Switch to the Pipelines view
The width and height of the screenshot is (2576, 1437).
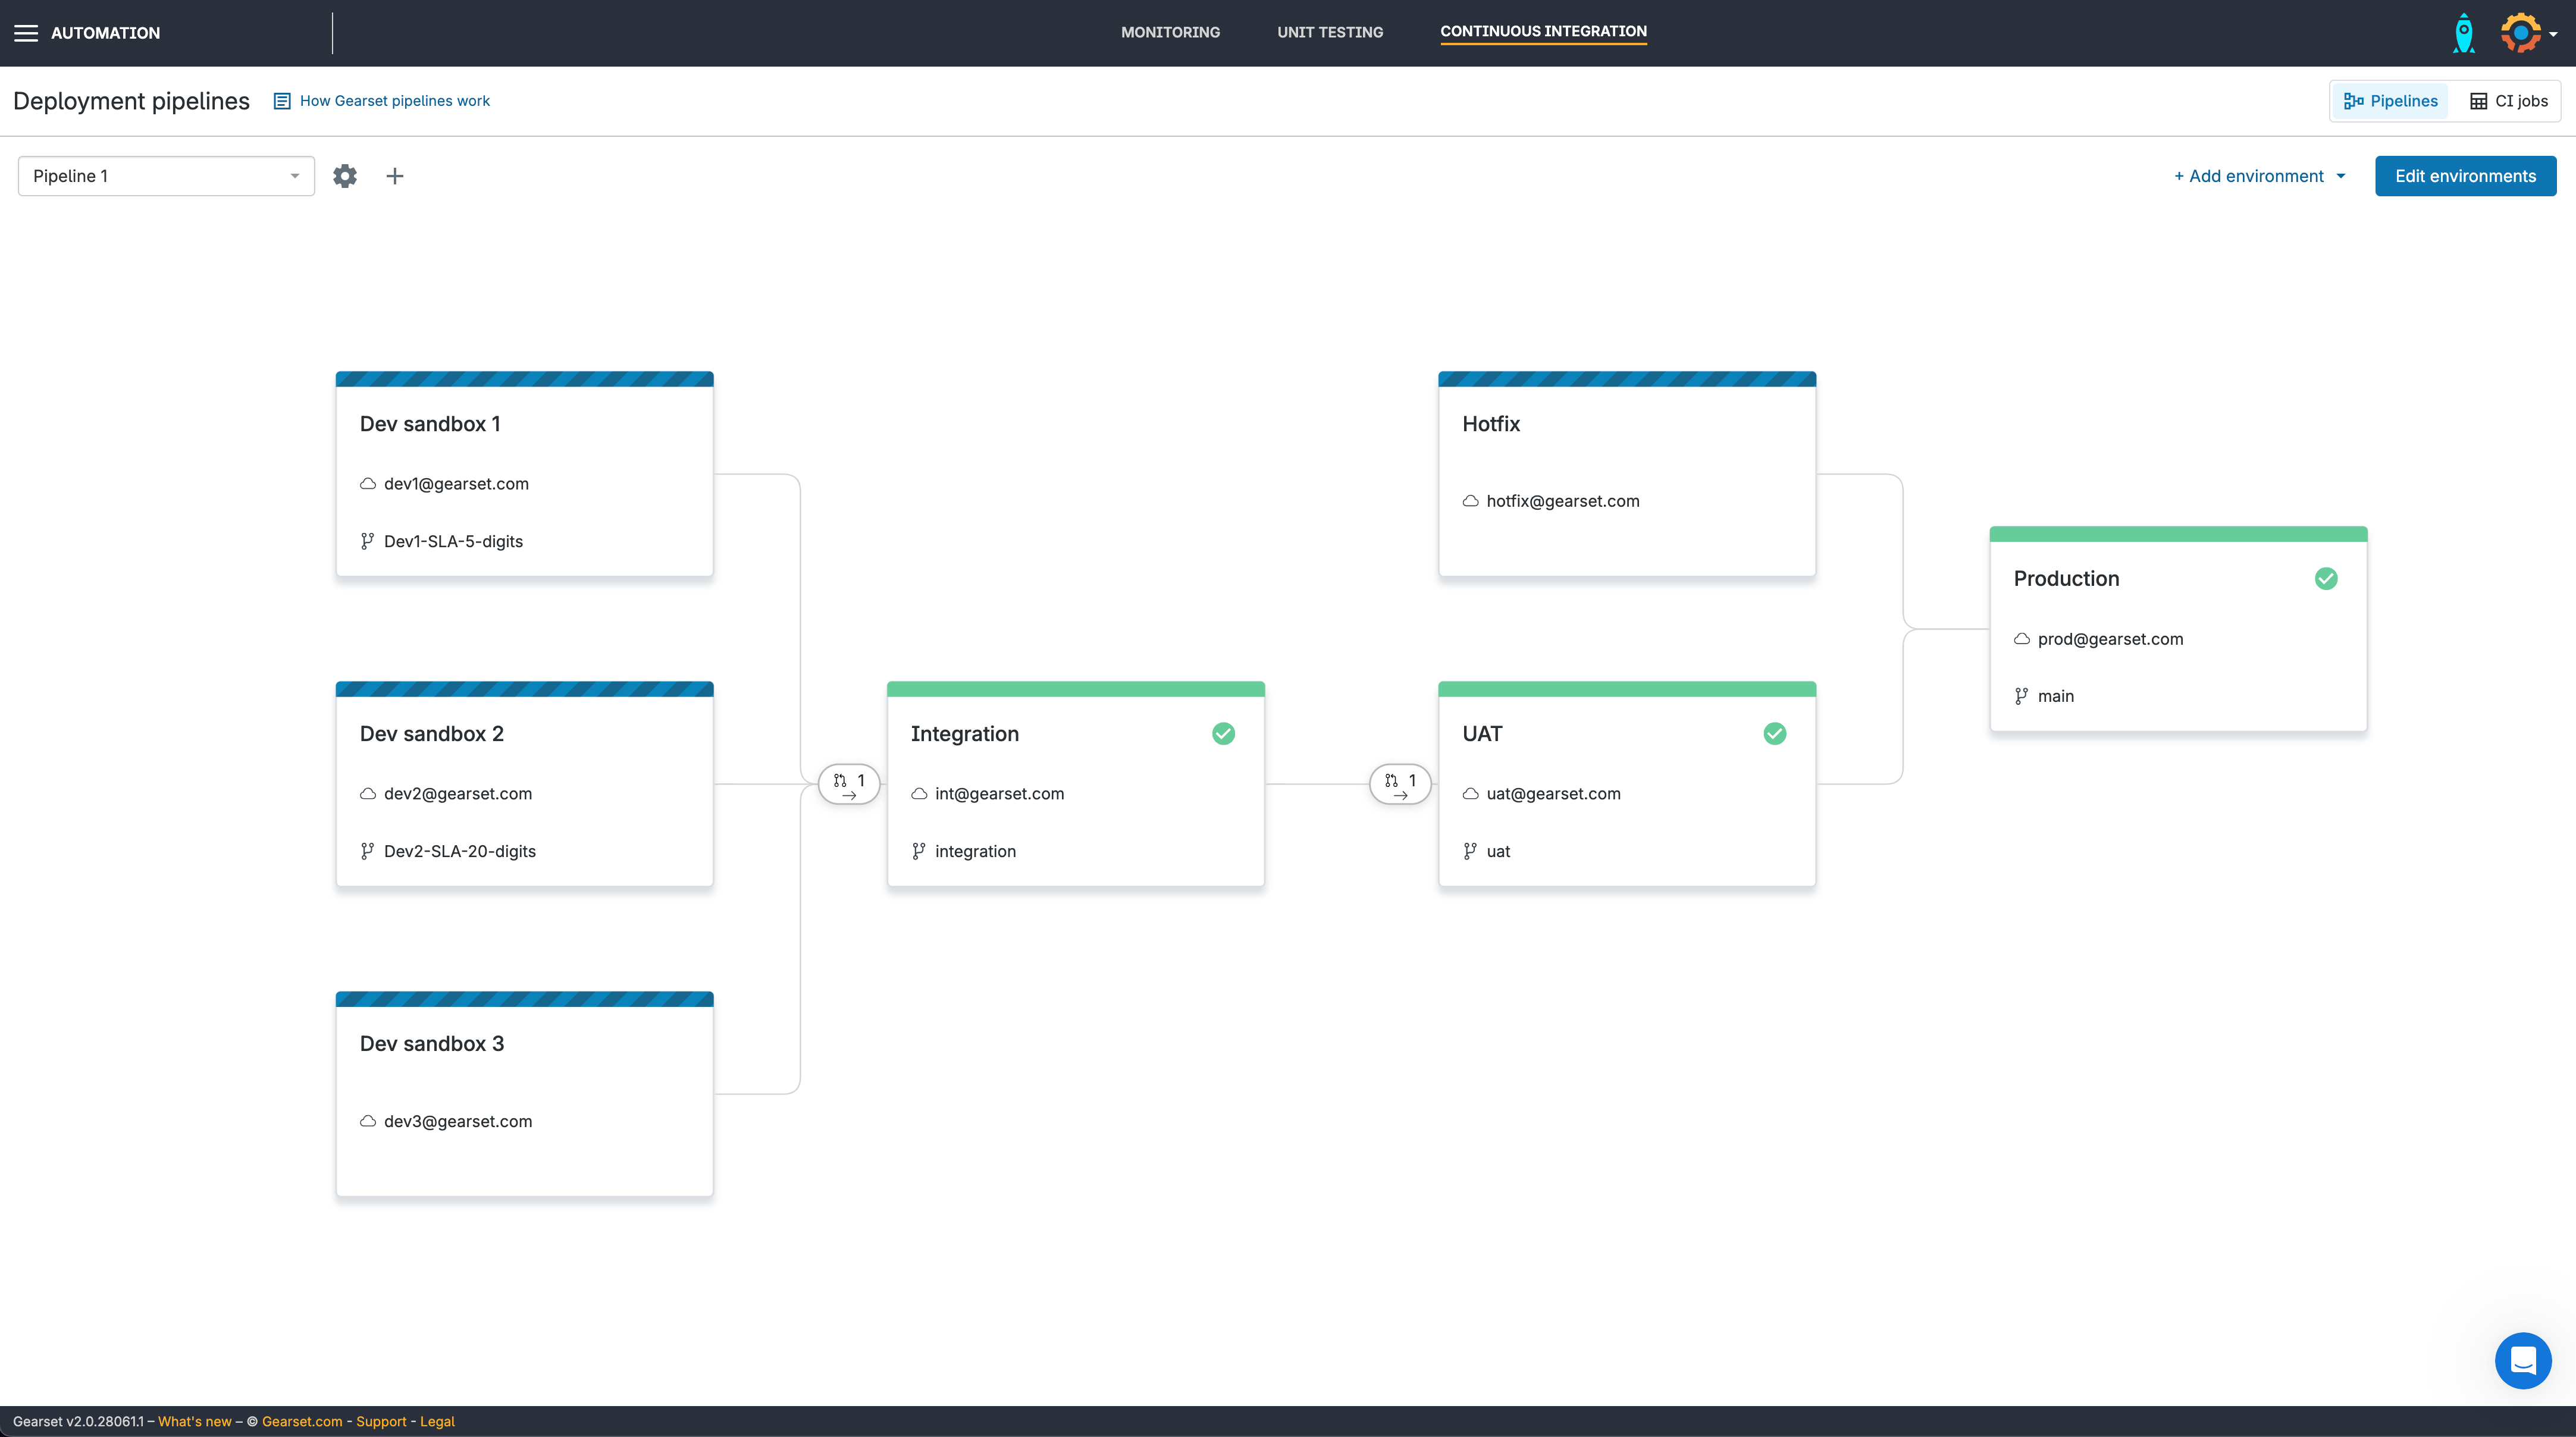coord(2390,101)
